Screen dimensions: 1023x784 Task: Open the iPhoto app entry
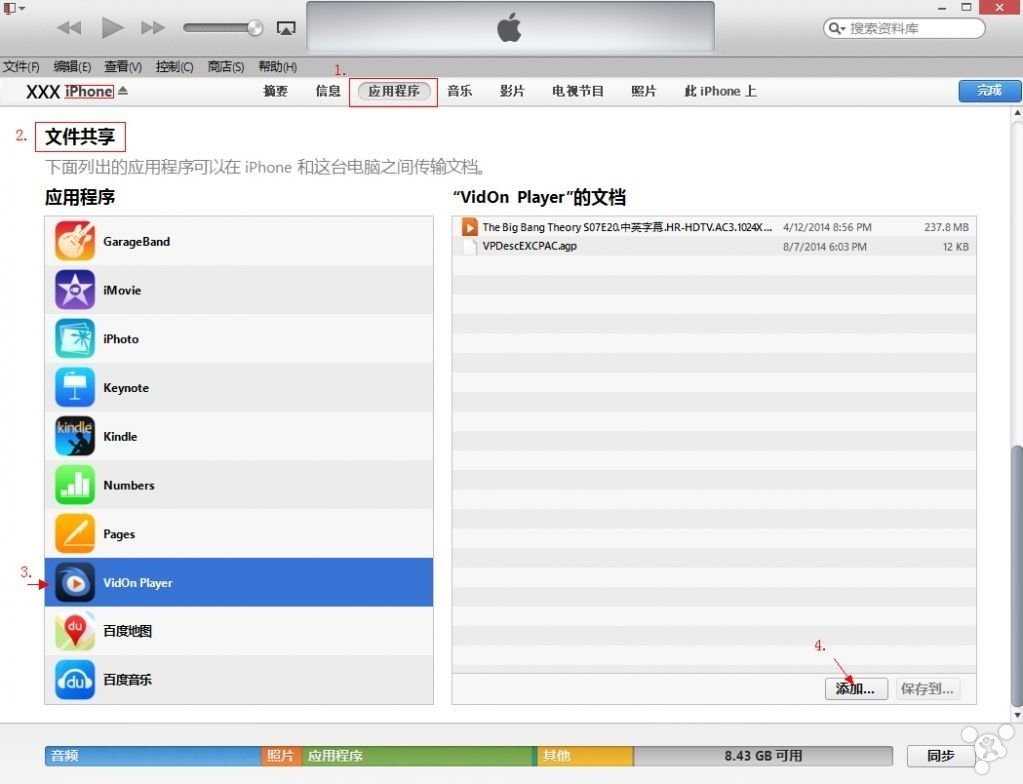click(x=120, y=338)
